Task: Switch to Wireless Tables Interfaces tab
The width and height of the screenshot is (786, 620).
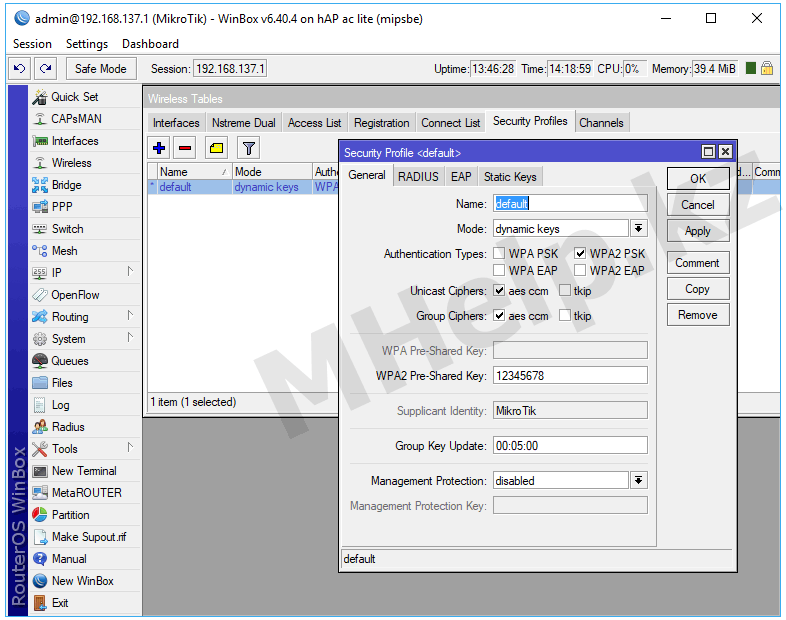Action: coord(176,123)
